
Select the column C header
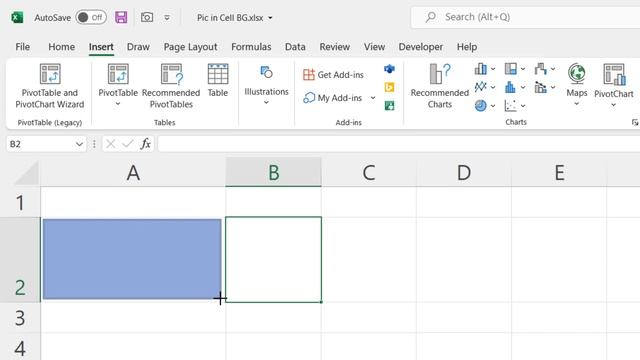pyautogui.click(x=369, y=172)
